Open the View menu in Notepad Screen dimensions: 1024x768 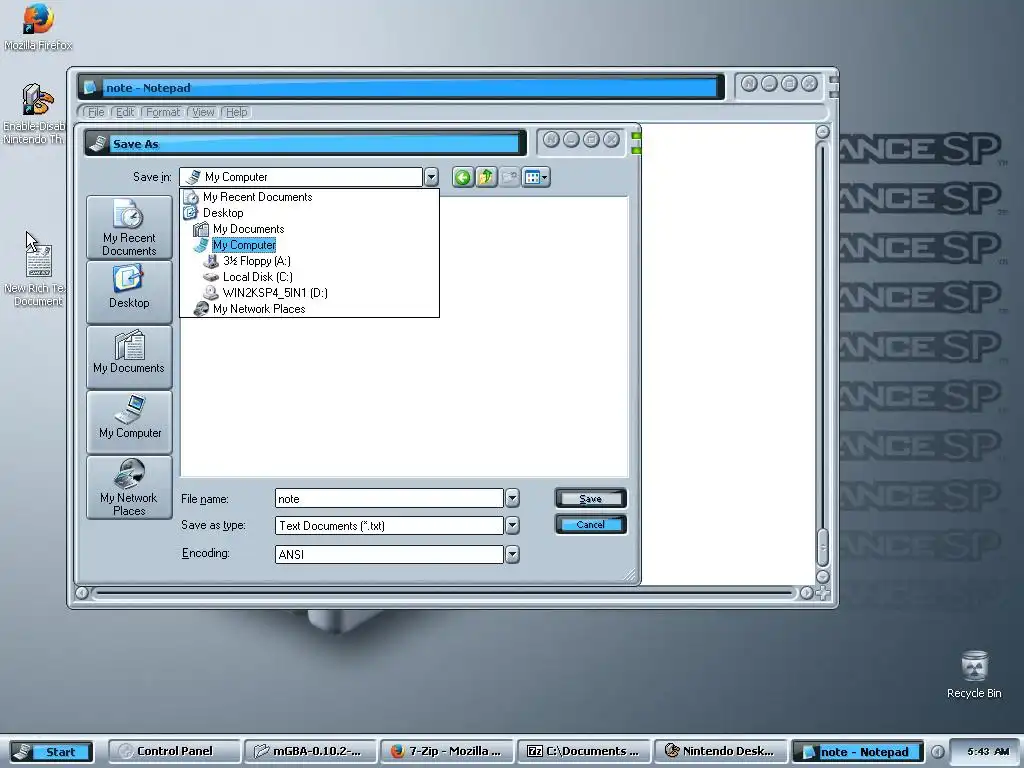point(203,112)
